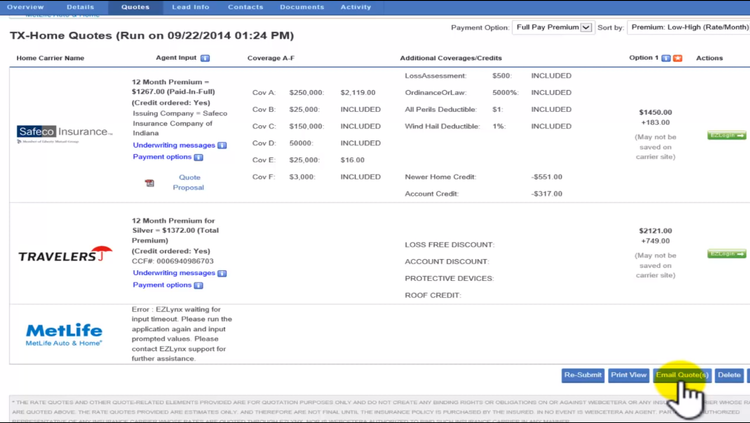
Task: Click the Print View button
Action: coord(628,375)
